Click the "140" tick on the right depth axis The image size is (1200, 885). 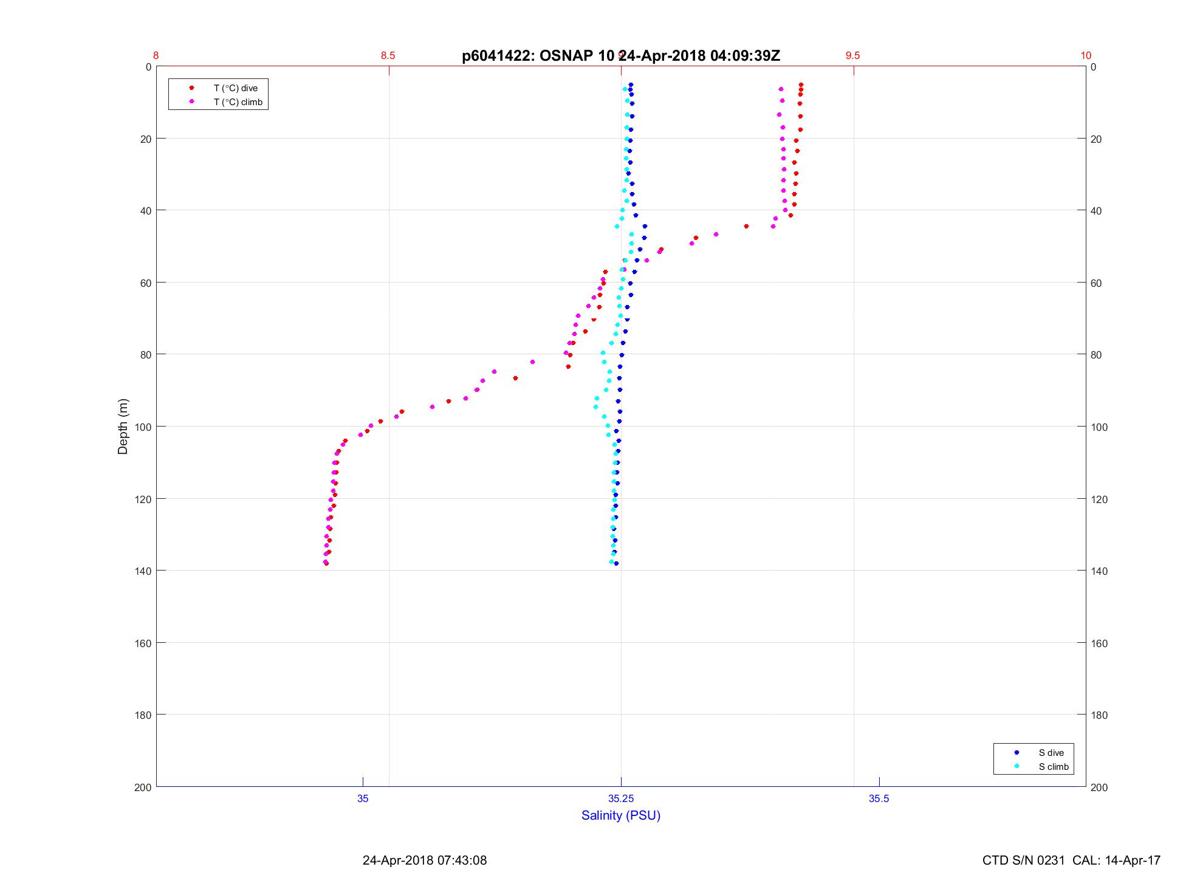(x=1100, y=571)
